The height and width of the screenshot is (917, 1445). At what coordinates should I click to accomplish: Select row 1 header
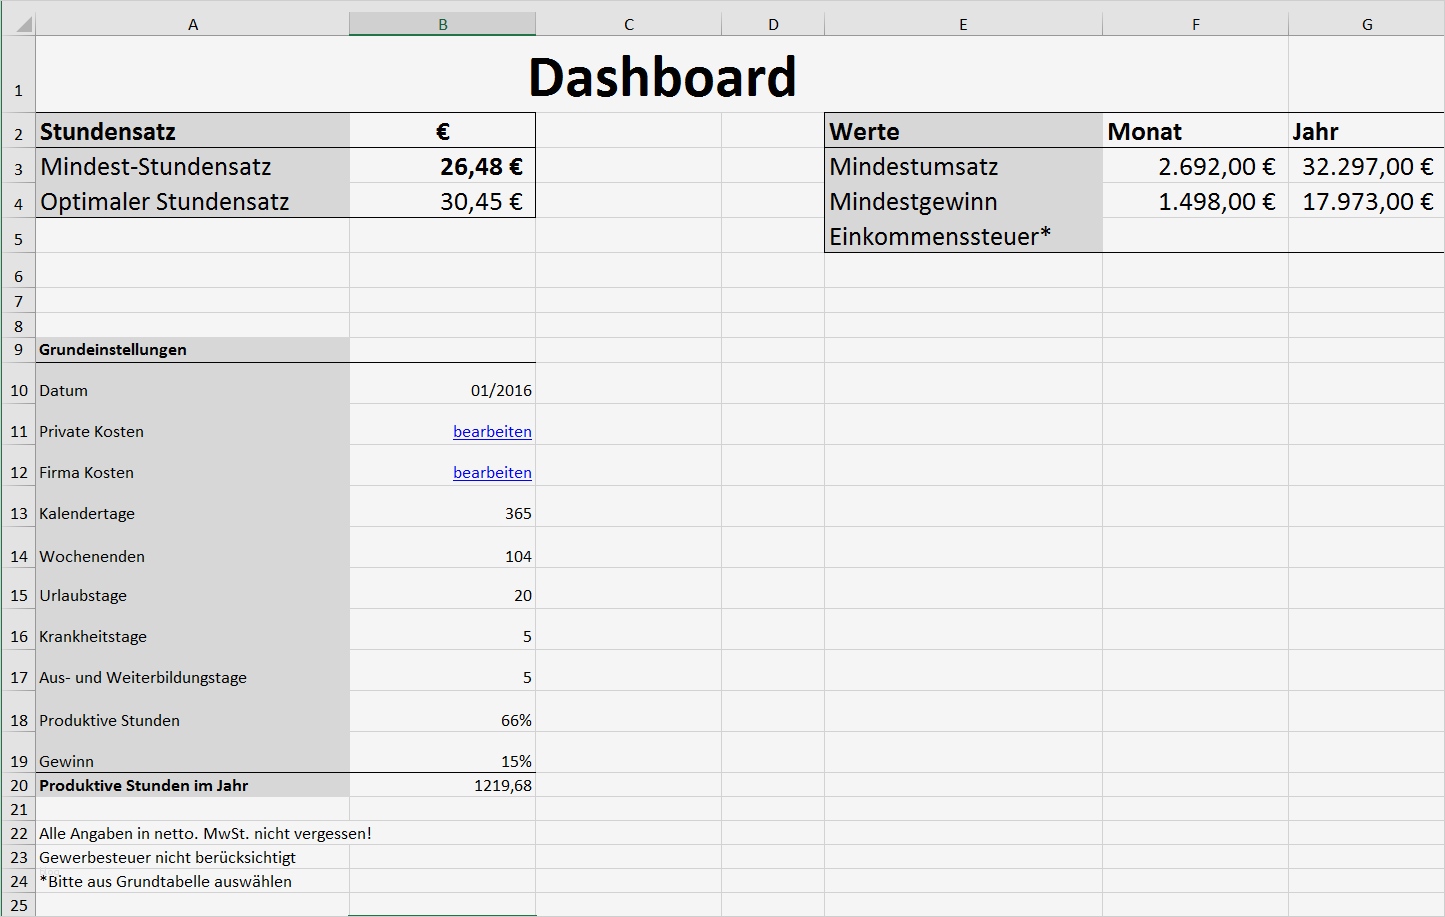(x=19, y=74)
